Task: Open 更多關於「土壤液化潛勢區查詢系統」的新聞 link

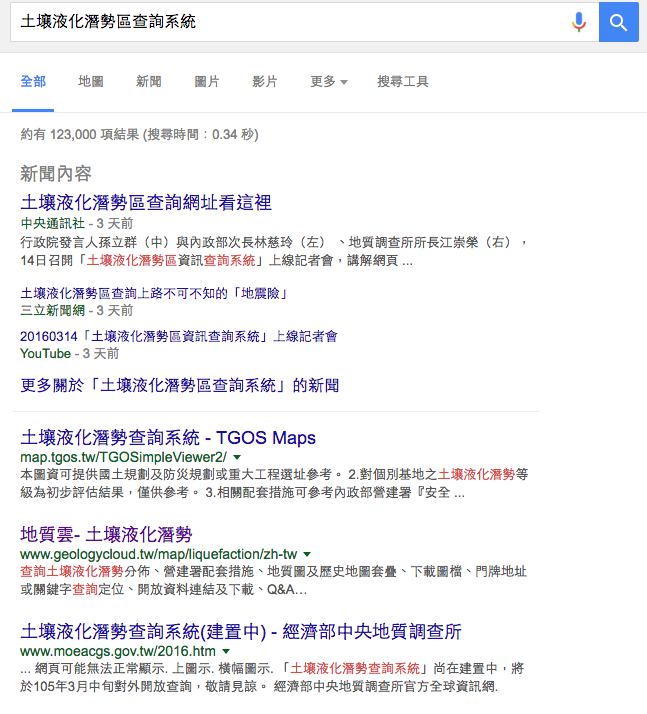Action: (x=180, y=386)
